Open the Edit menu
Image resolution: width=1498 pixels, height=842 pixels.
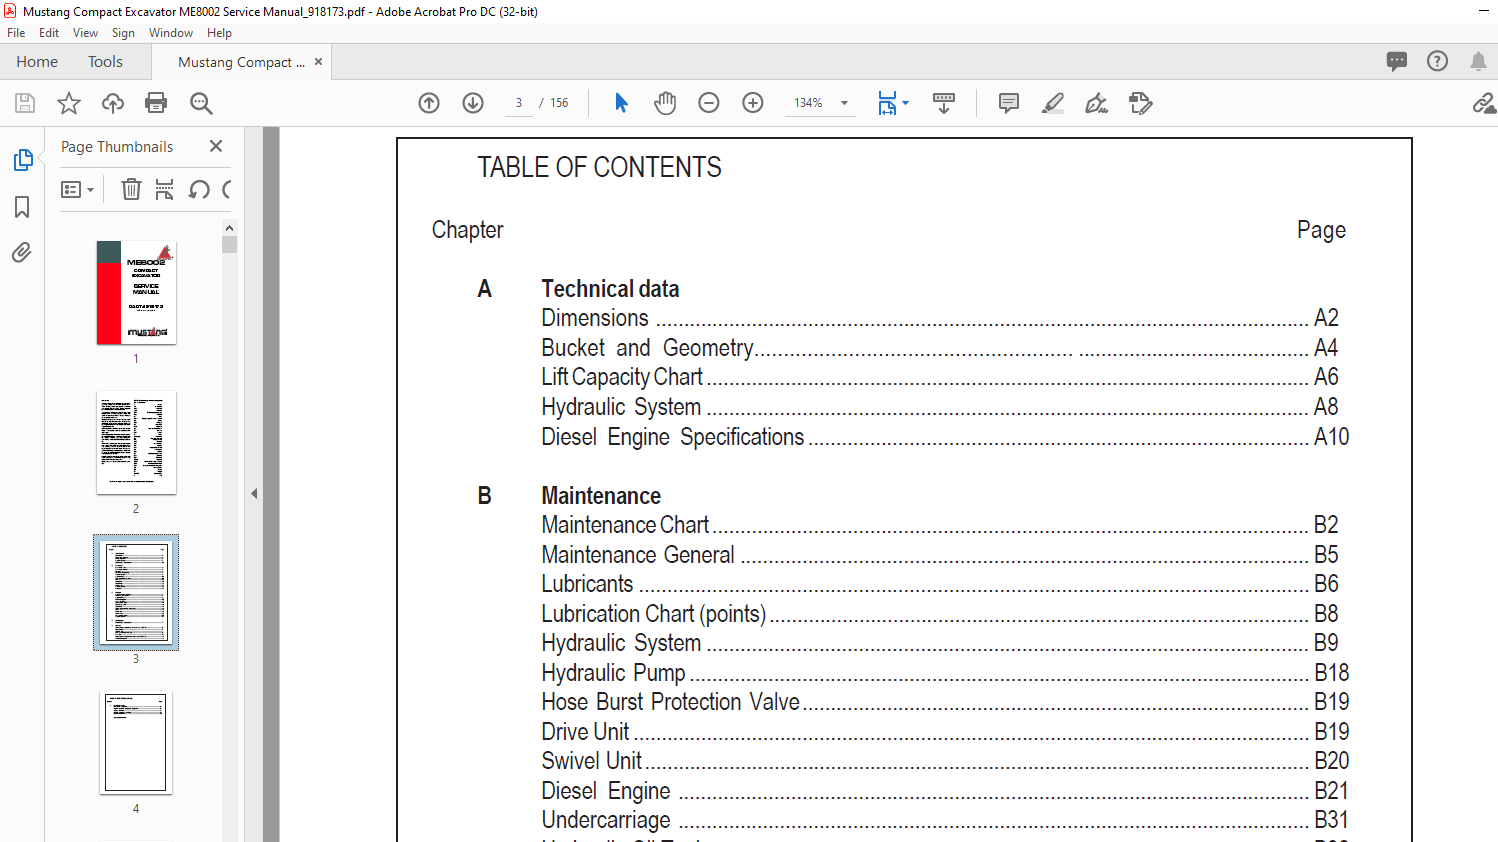[49, 33]
